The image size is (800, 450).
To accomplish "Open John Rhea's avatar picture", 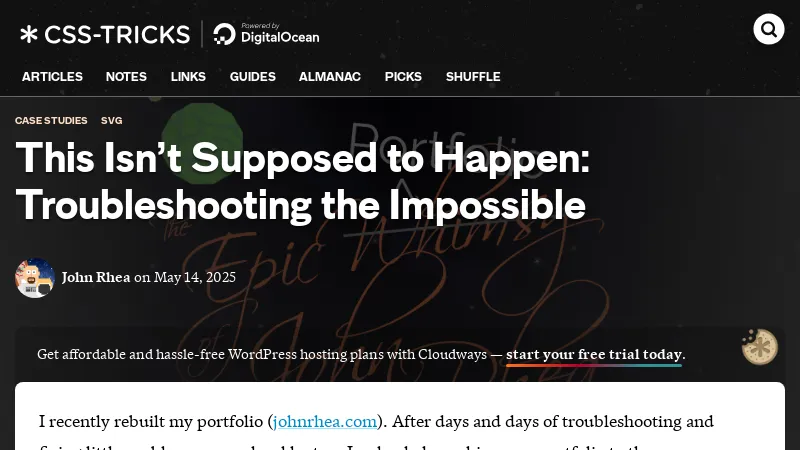I will pyautogui.click(x=35, y=278).
